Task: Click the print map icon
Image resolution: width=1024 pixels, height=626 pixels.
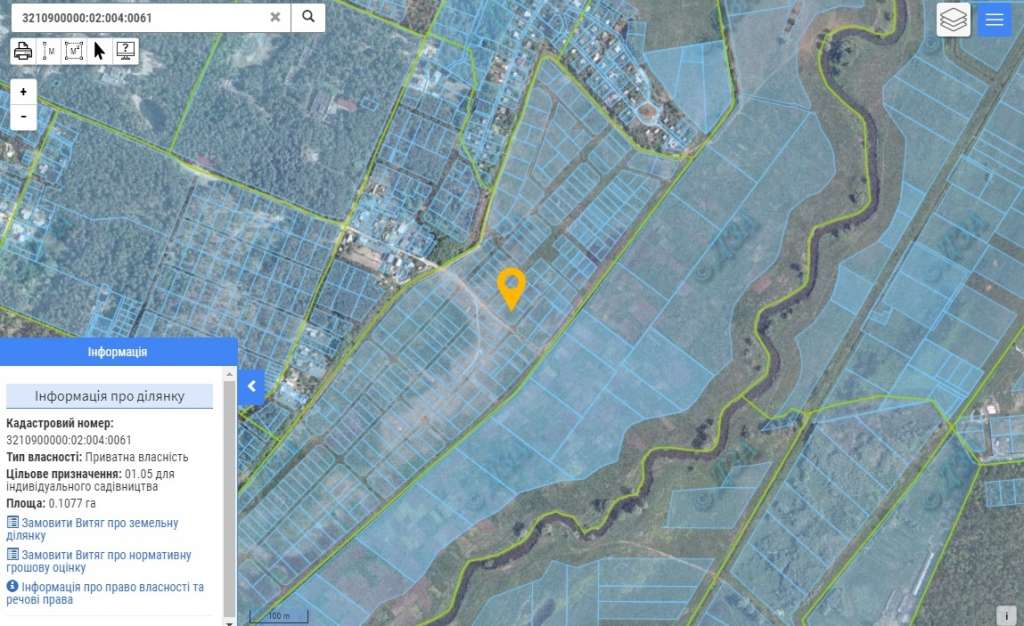Action: (x=23, y=51)
